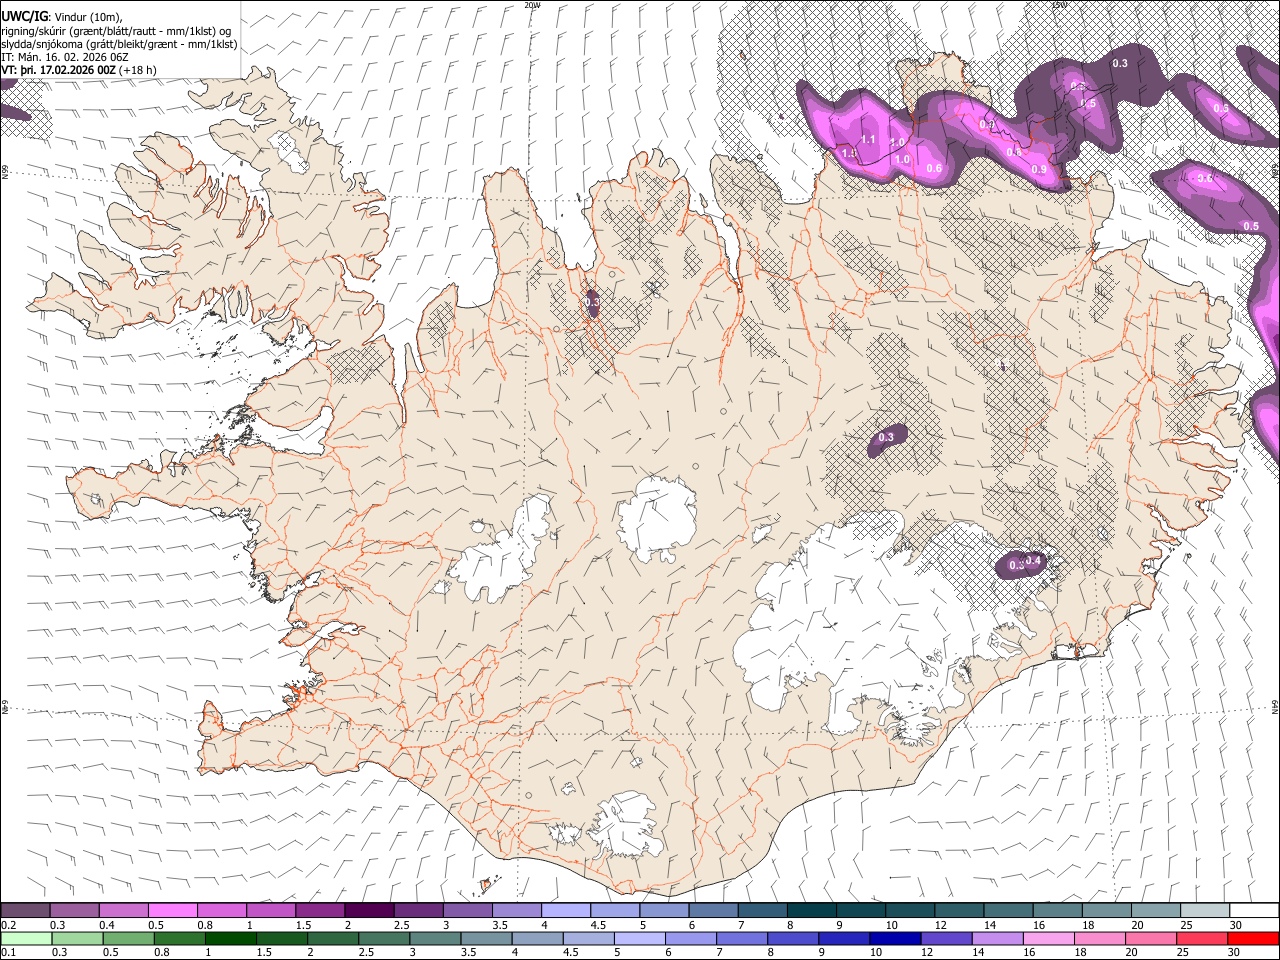1280x960 pixels.
Task: Click the deep blue swatch labeled 10 in lower legend
Action: pos(893,938)
